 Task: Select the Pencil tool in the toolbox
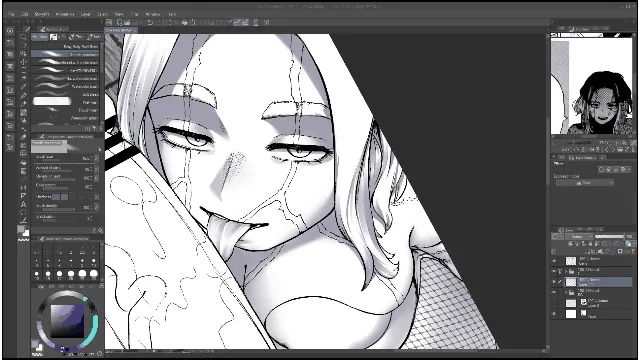[23, 104]
